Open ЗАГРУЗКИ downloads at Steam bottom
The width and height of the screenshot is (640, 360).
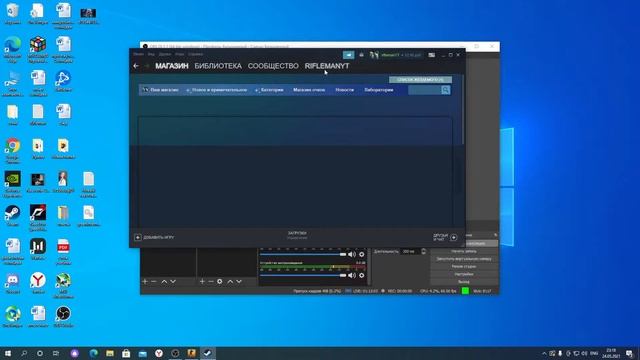(297, 233)
